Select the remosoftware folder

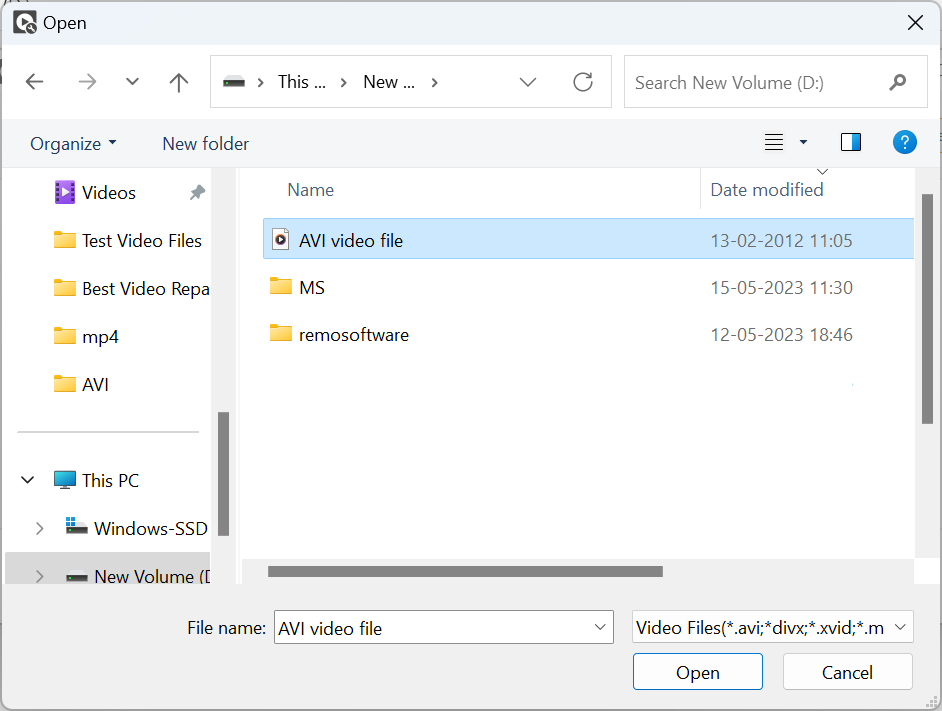tap(355, 335)
